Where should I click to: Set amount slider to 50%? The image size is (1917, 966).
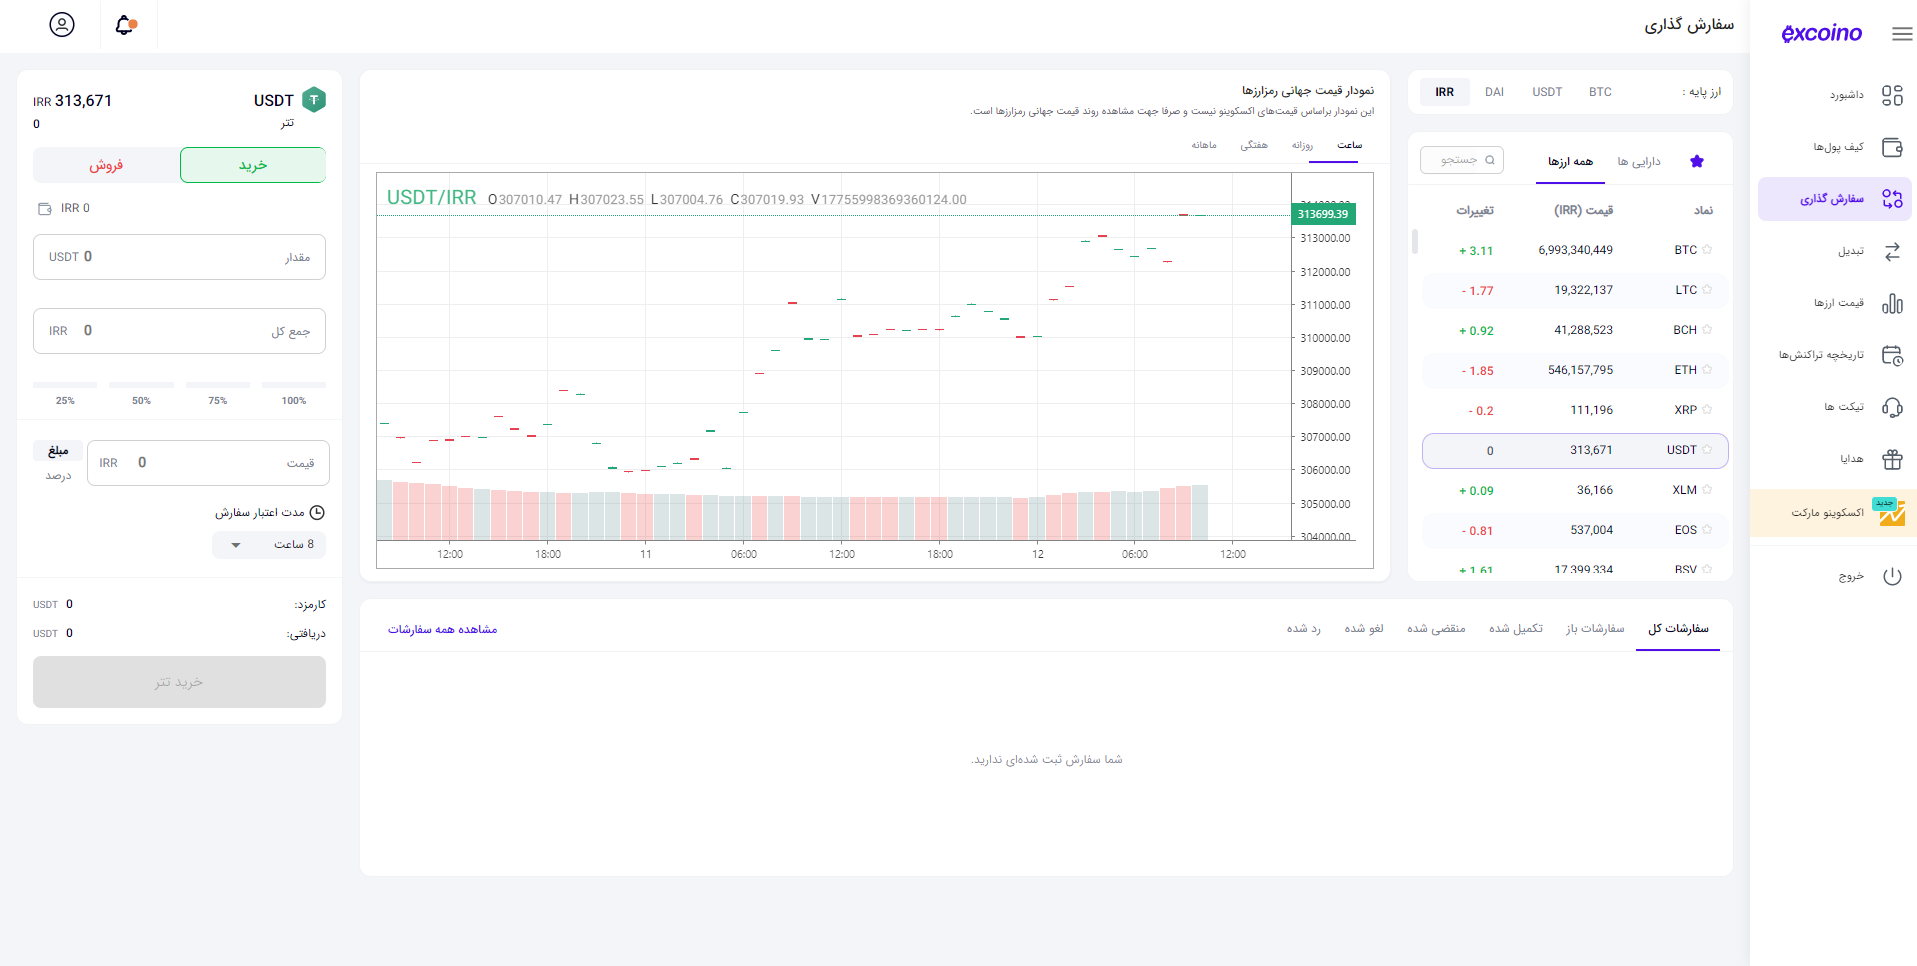[141, 385]
